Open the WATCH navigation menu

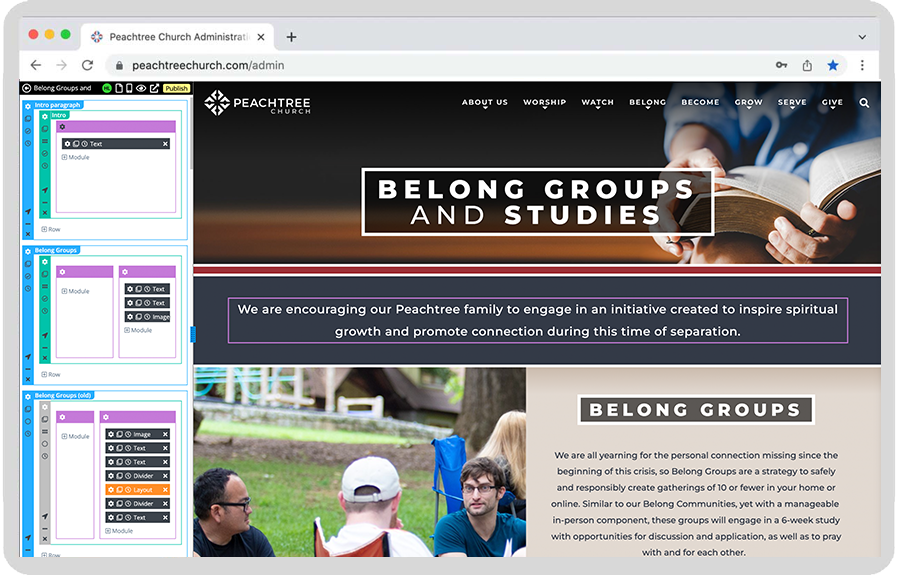click(598, 103)
